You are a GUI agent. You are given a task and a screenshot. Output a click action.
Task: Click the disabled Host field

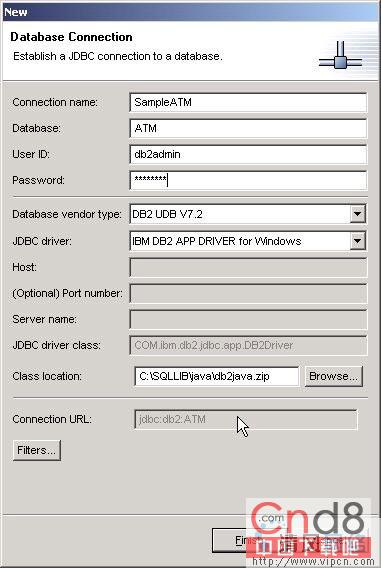point(248,267)
